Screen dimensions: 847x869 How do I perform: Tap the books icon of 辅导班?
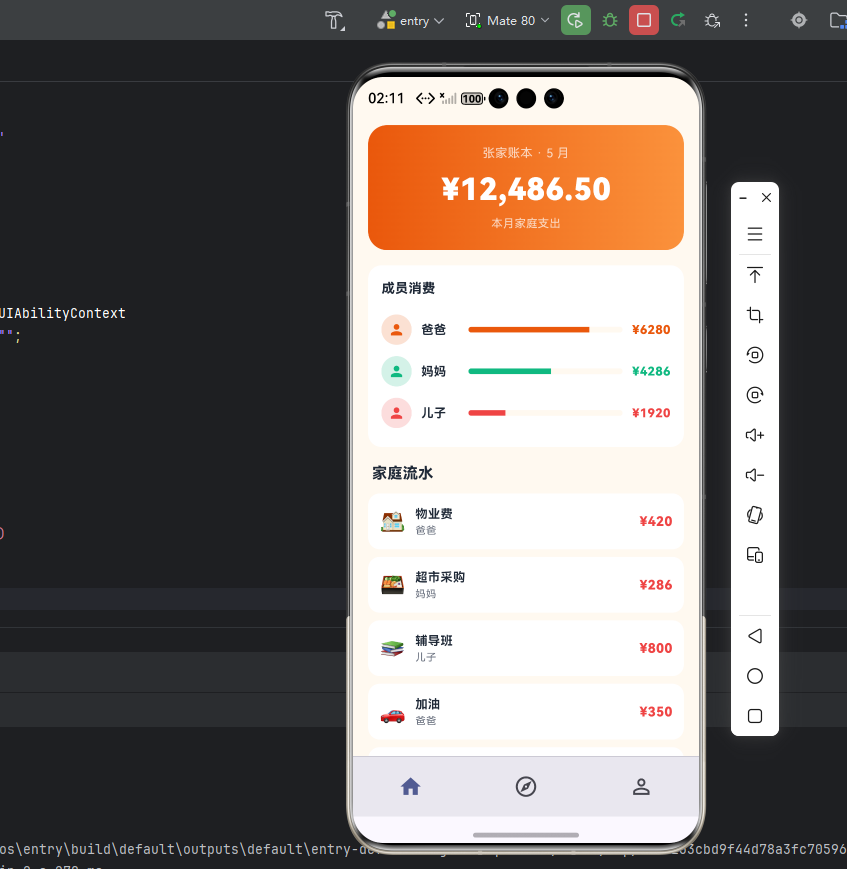pyautogui.click(x=392, y=648)
